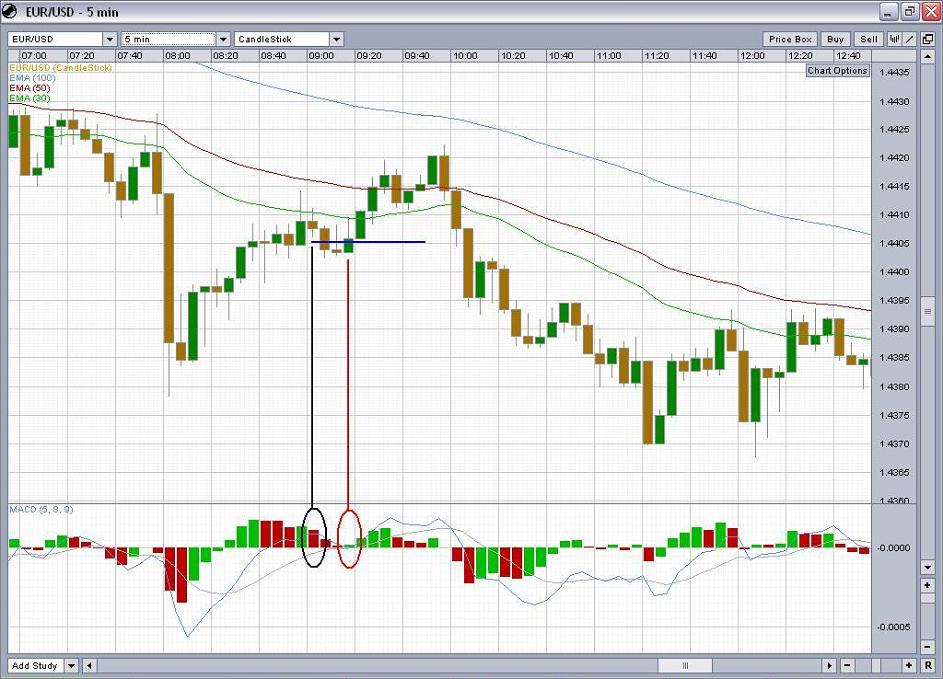The width and height of the screenshot is (943, 679).
Task: Click the detach chart window icon
Action: 927,39
